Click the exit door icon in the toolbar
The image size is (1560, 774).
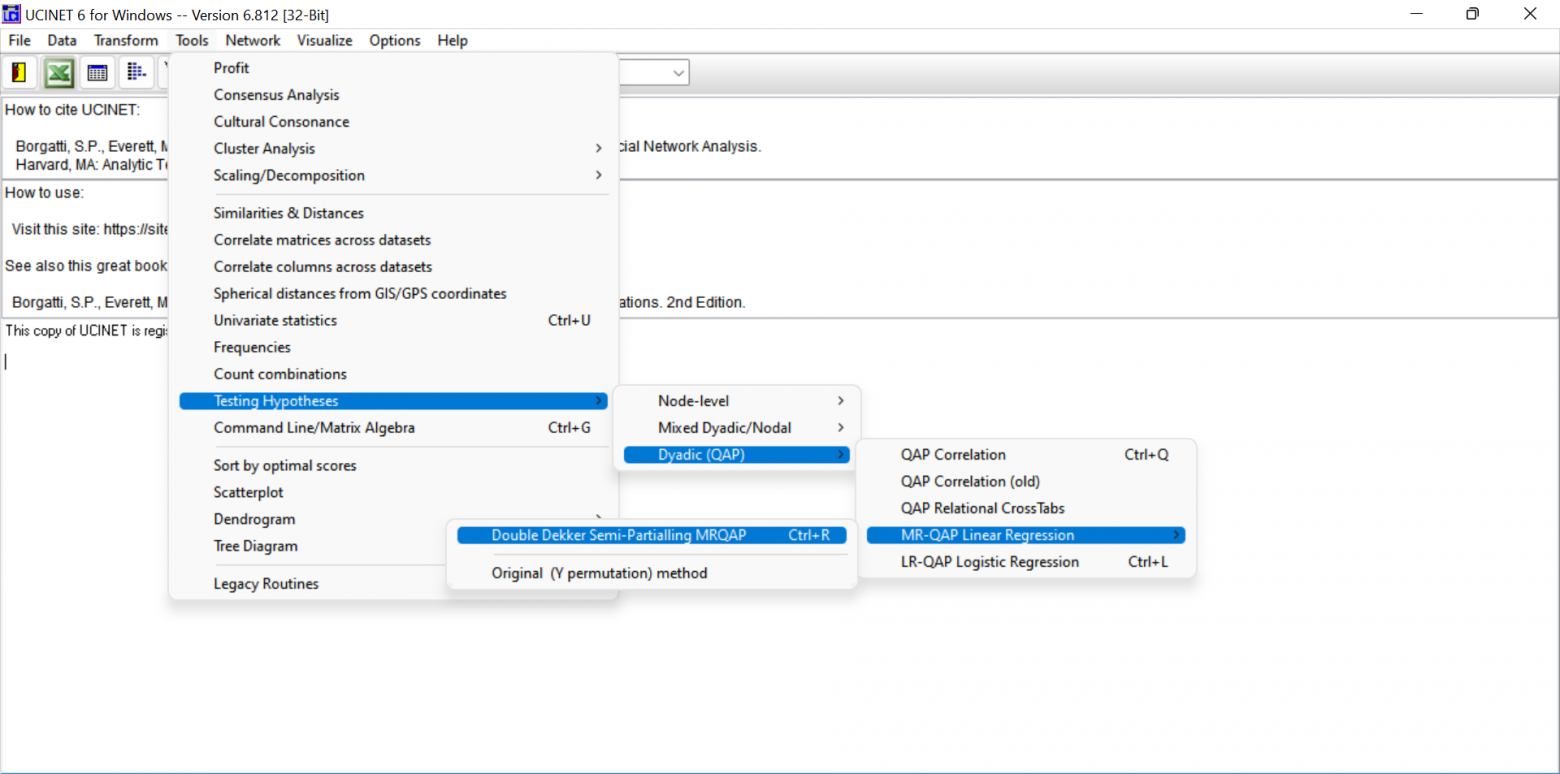click(x=21, y=73)
